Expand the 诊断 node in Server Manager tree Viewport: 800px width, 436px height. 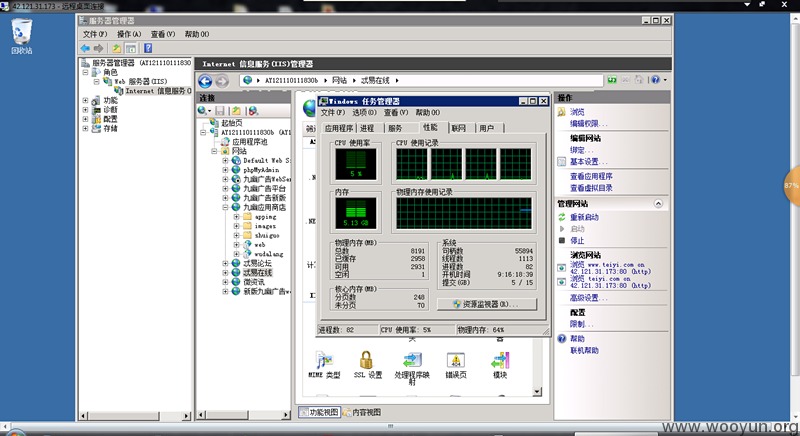(86, 110)
